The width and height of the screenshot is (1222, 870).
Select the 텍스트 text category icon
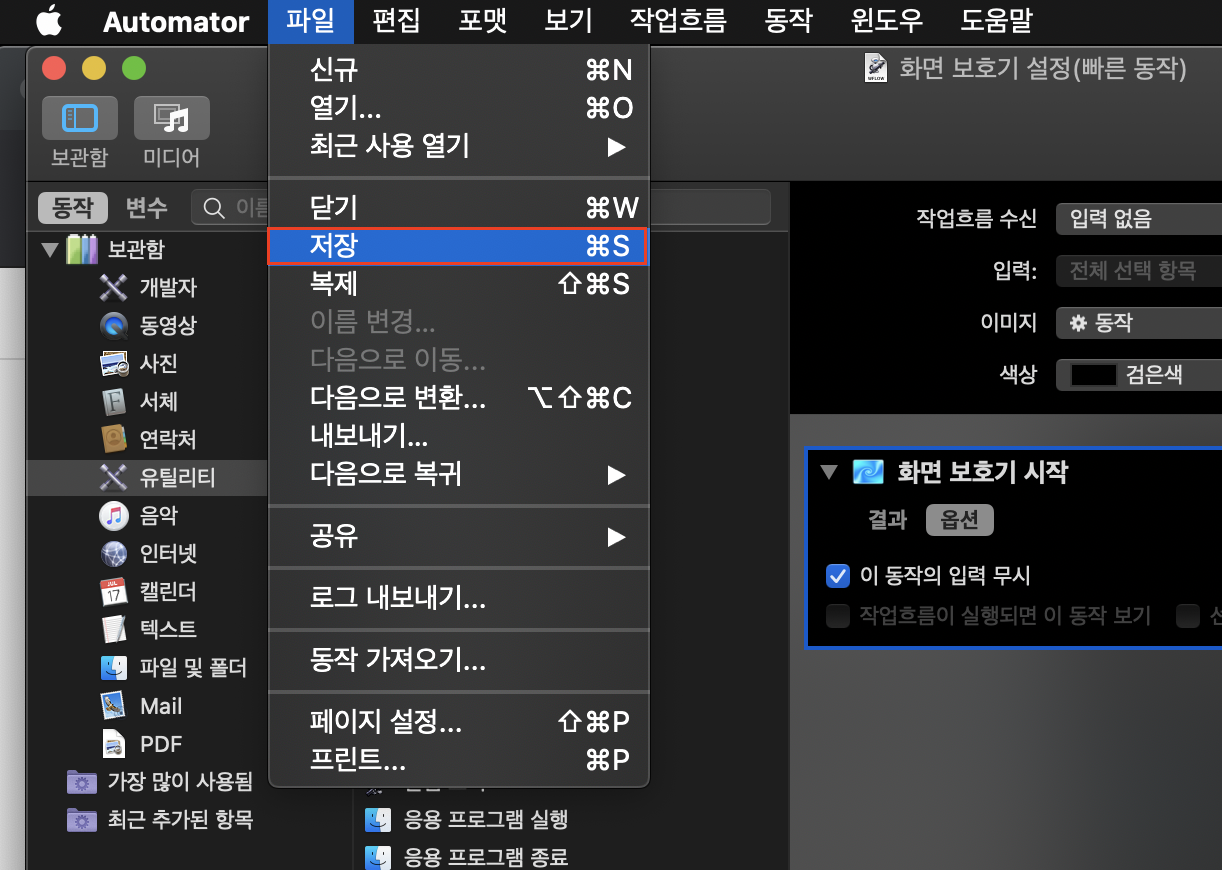[x=114, y=630]
